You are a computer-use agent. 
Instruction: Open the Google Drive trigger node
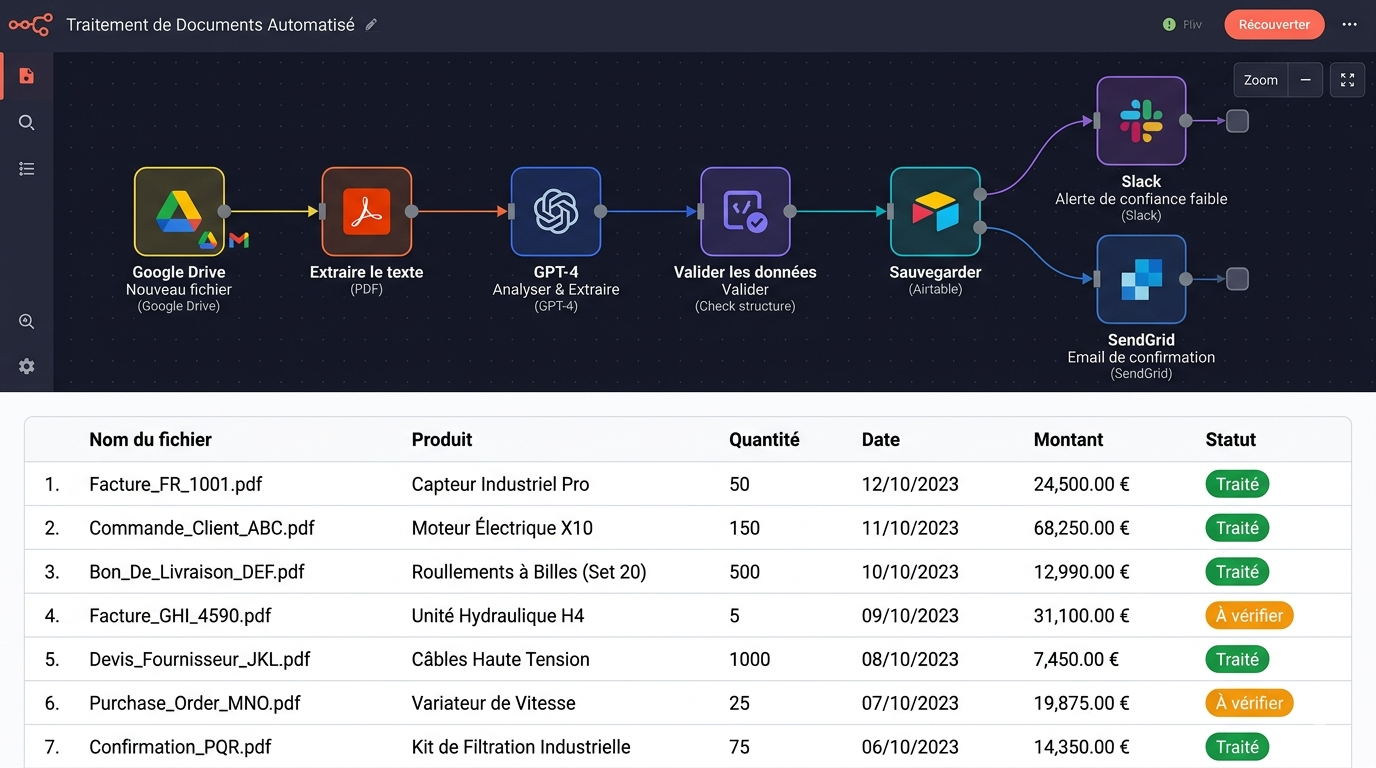[179, 211]
